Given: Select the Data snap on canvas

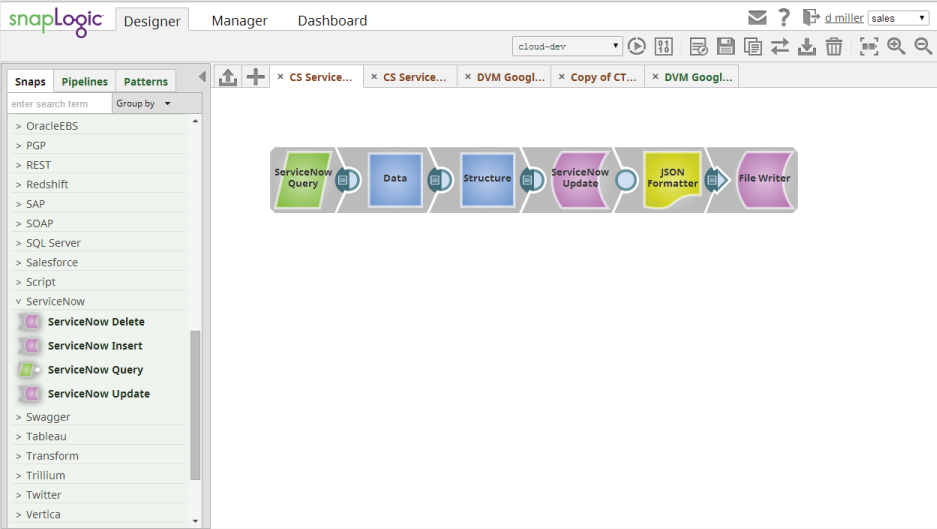Looking at the screenshot, I should 395,179.
